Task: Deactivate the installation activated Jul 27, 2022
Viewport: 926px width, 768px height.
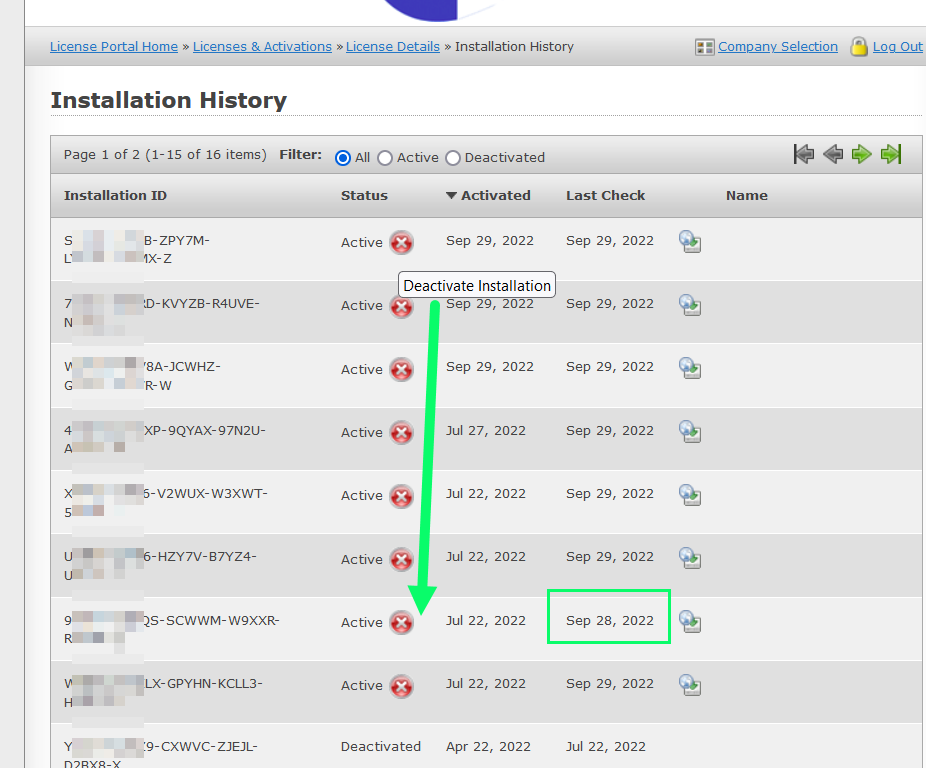Action: click(401, 433)
